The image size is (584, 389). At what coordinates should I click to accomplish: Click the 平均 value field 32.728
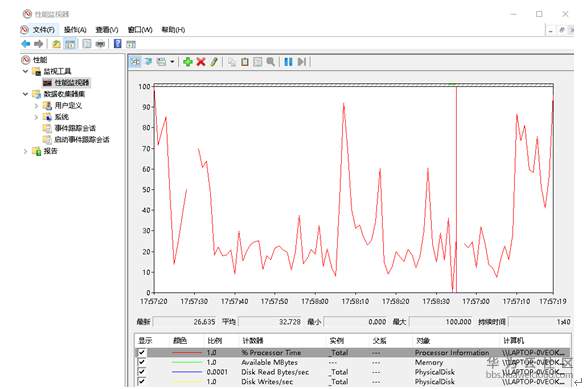coord(270,322)
